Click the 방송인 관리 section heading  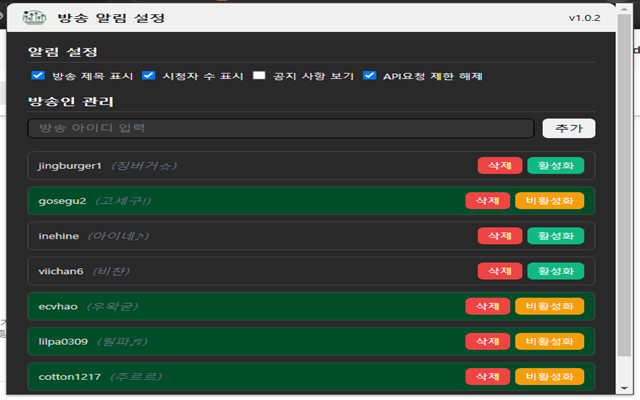[70, 102]
